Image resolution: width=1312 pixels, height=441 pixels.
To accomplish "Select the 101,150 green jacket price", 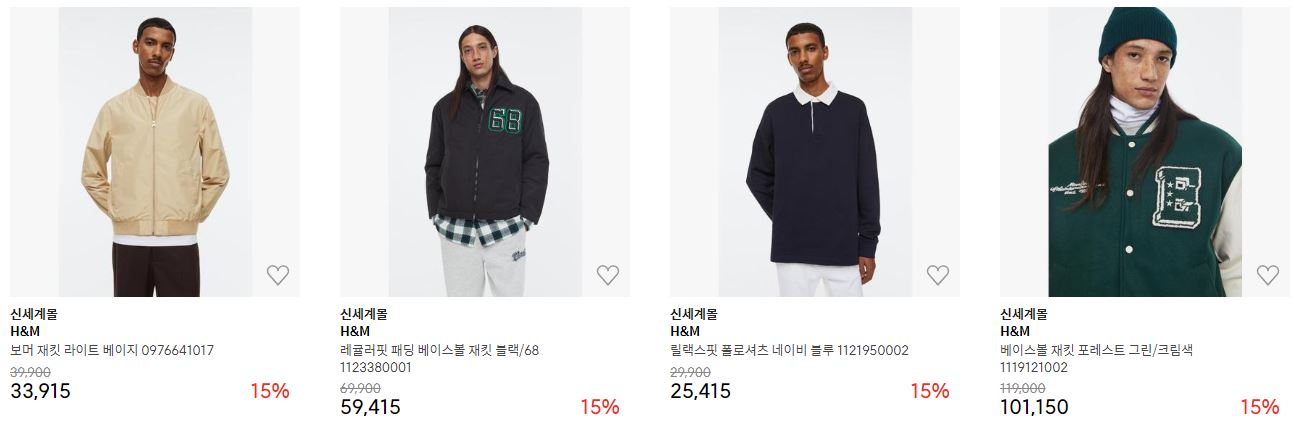I will pyautogui.click(x=1034, y=407).
